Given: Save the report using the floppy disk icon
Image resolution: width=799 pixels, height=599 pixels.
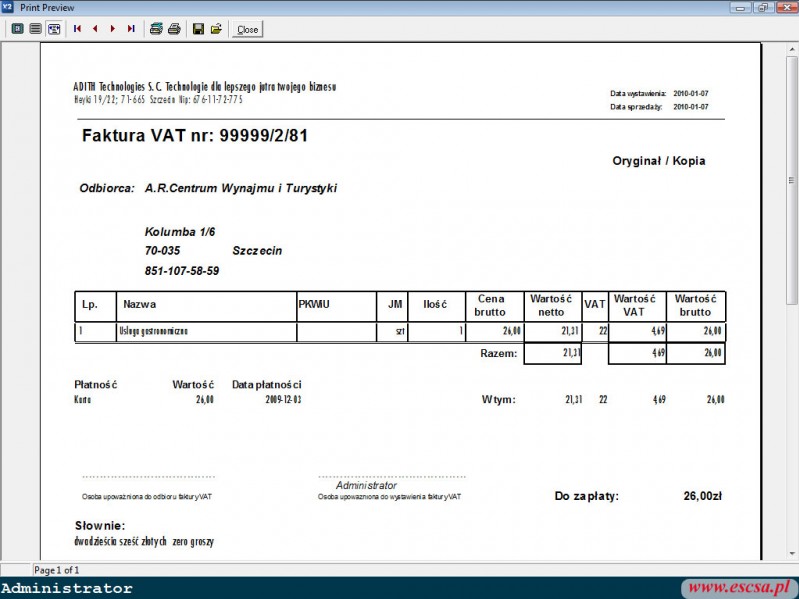Looking at the screenshot, I should tap(198, 29).
